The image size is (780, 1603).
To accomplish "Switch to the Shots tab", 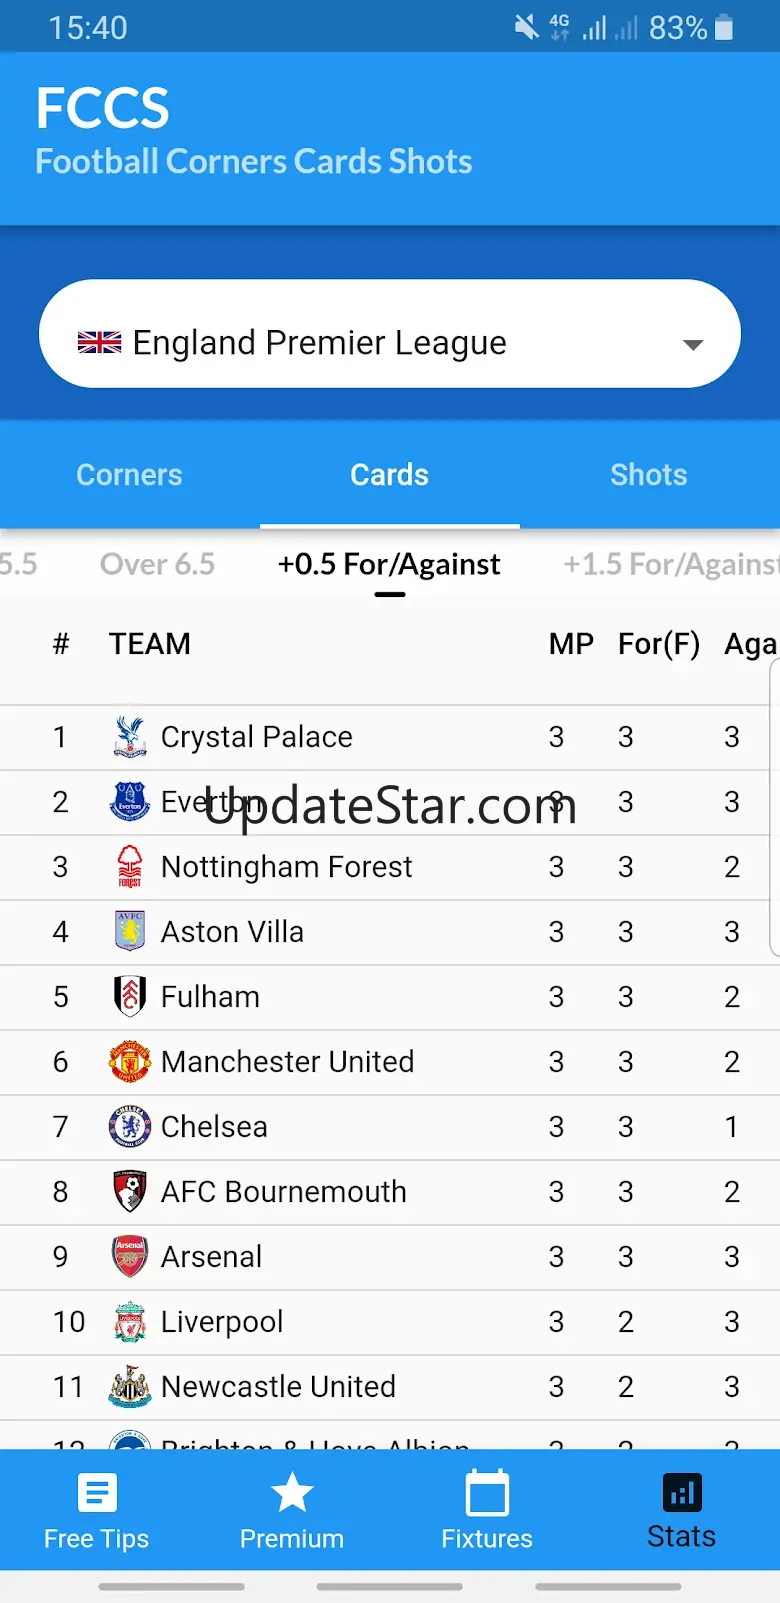I will click(x=649, y=475).
